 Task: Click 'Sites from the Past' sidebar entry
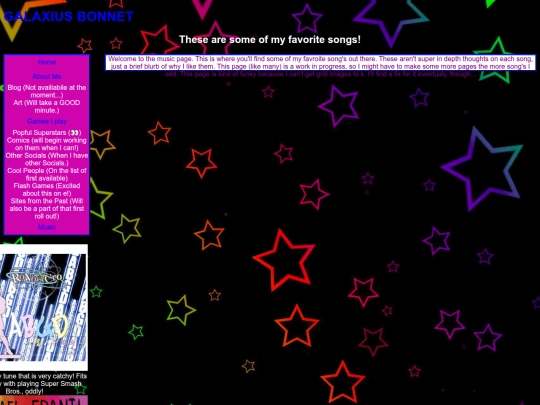47,208
